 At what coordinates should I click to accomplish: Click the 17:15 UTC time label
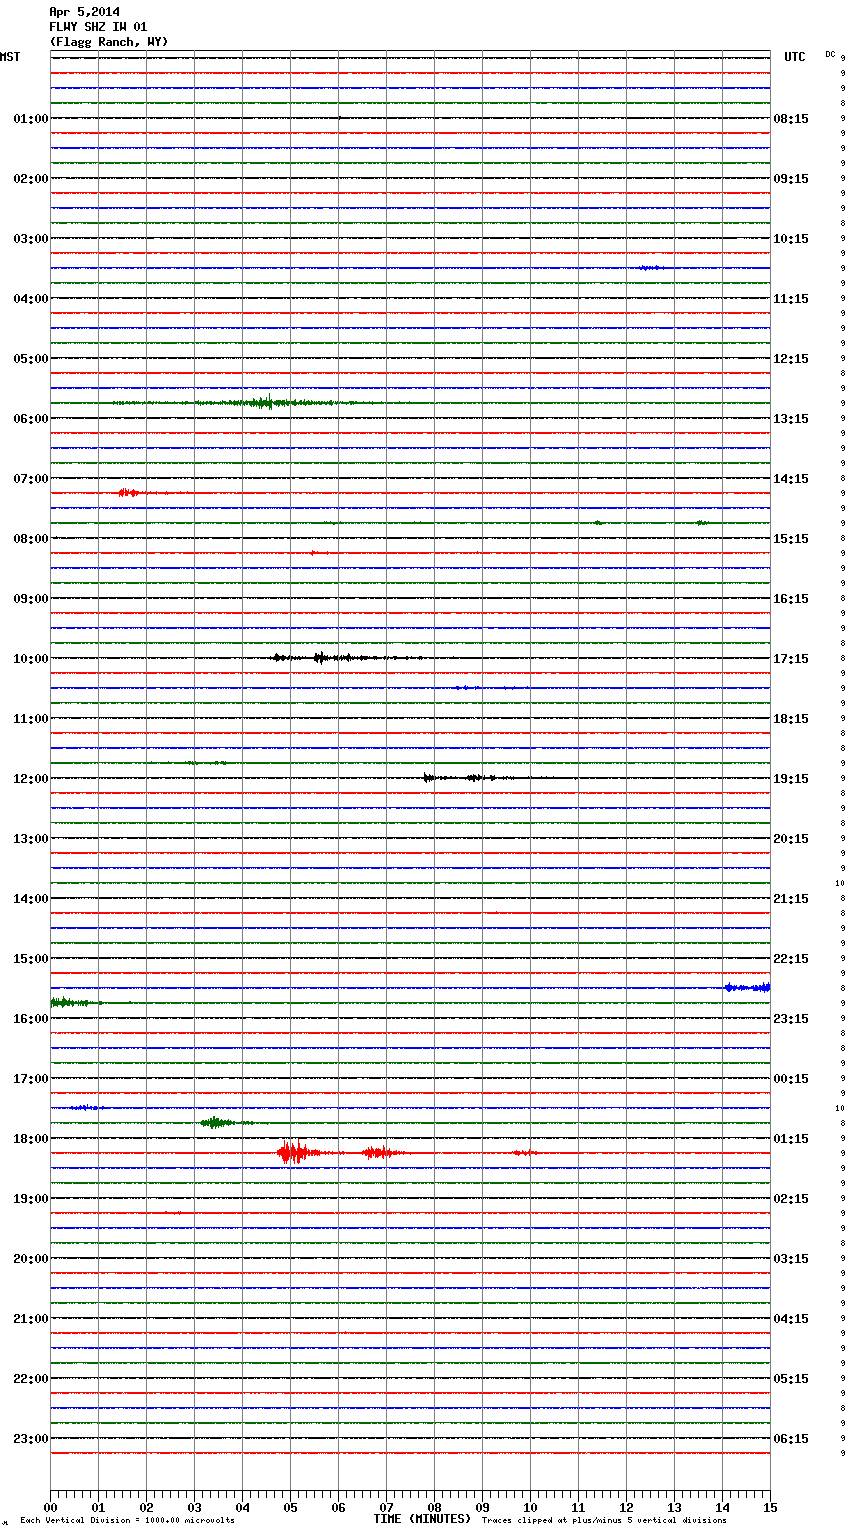(791, 659)
